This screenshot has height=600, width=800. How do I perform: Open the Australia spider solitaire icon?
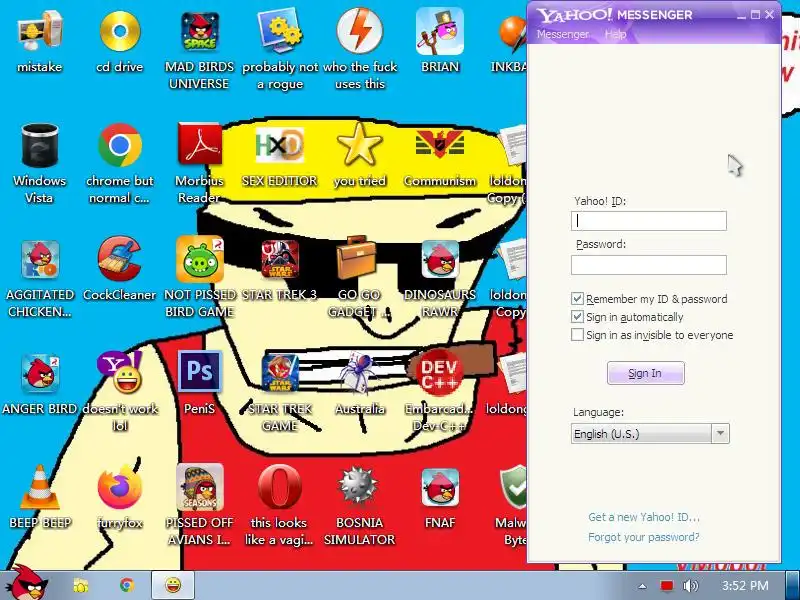359,373
